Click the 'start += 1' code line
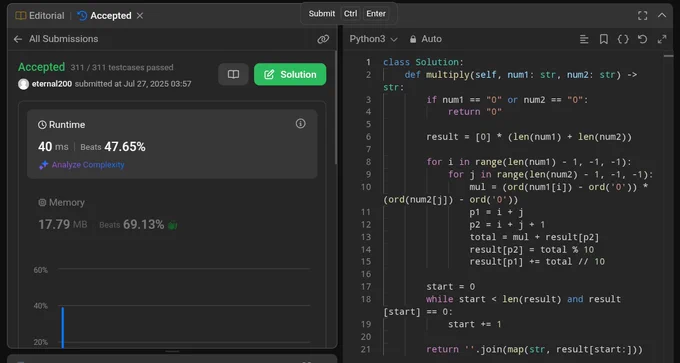The image size is (680, 363). (475, 324)
